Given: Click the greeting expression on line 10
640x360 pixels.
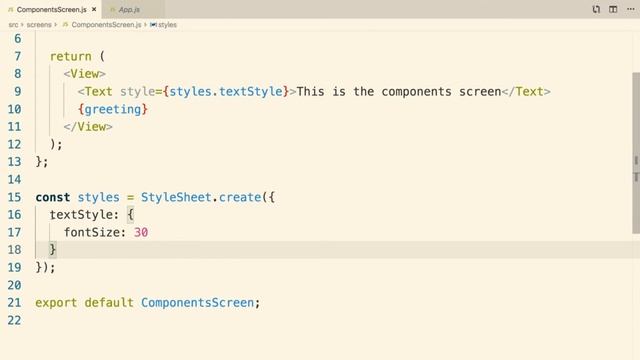Looking at the screenshot, I should pyautogui.click(x=113, y=109).
